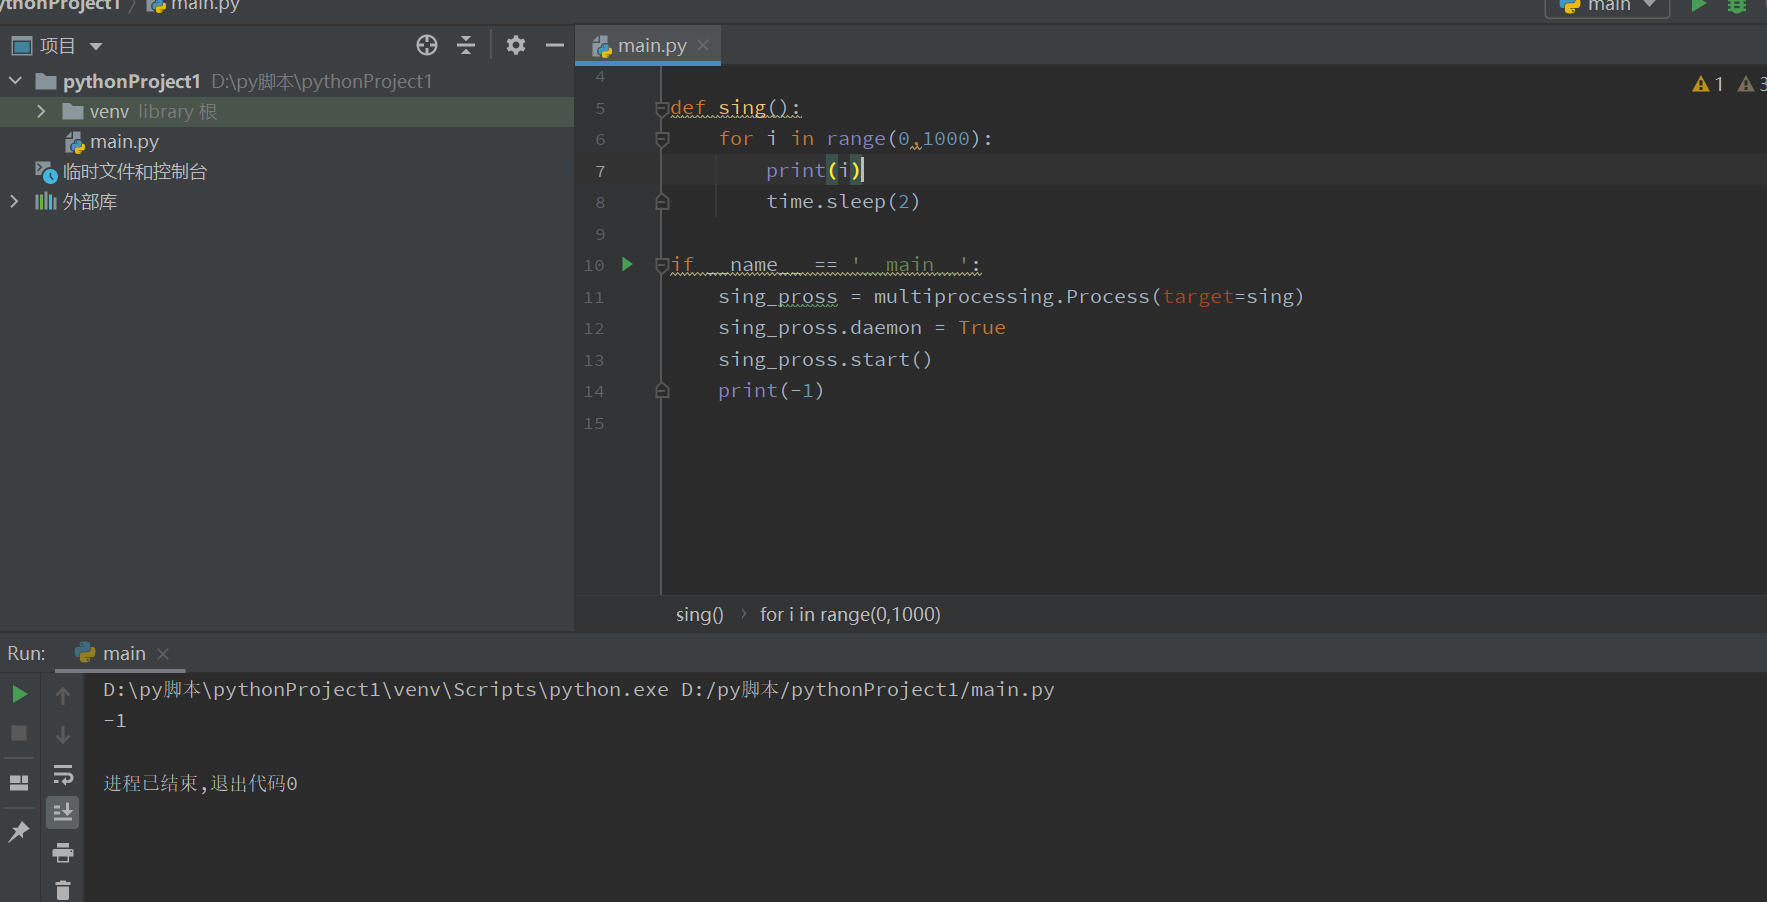Click the stop process button
1767x902 pixels.
pyautogui.click(x=19, y=733)
